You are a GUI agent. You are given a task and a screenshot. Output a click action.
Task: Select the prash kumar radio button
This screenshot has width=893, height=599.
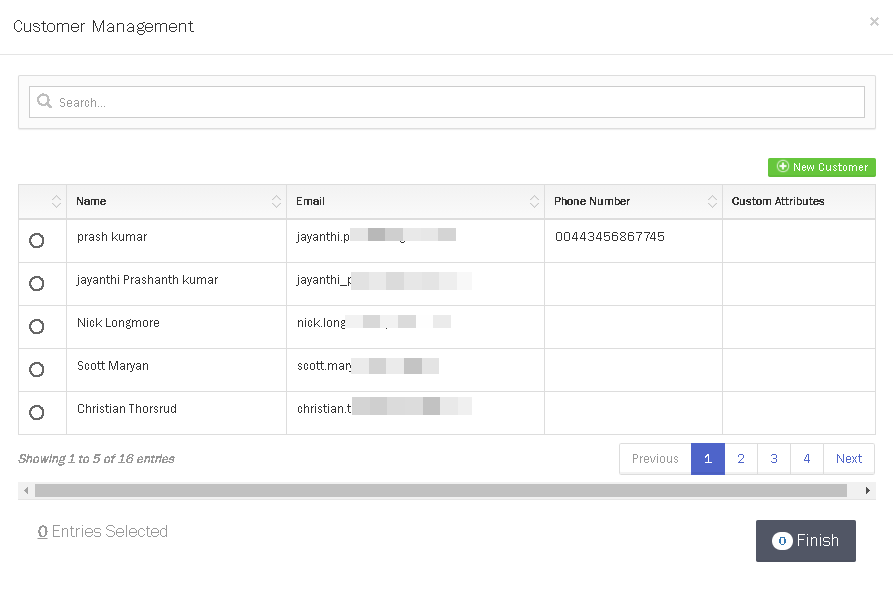click(37, 241)
